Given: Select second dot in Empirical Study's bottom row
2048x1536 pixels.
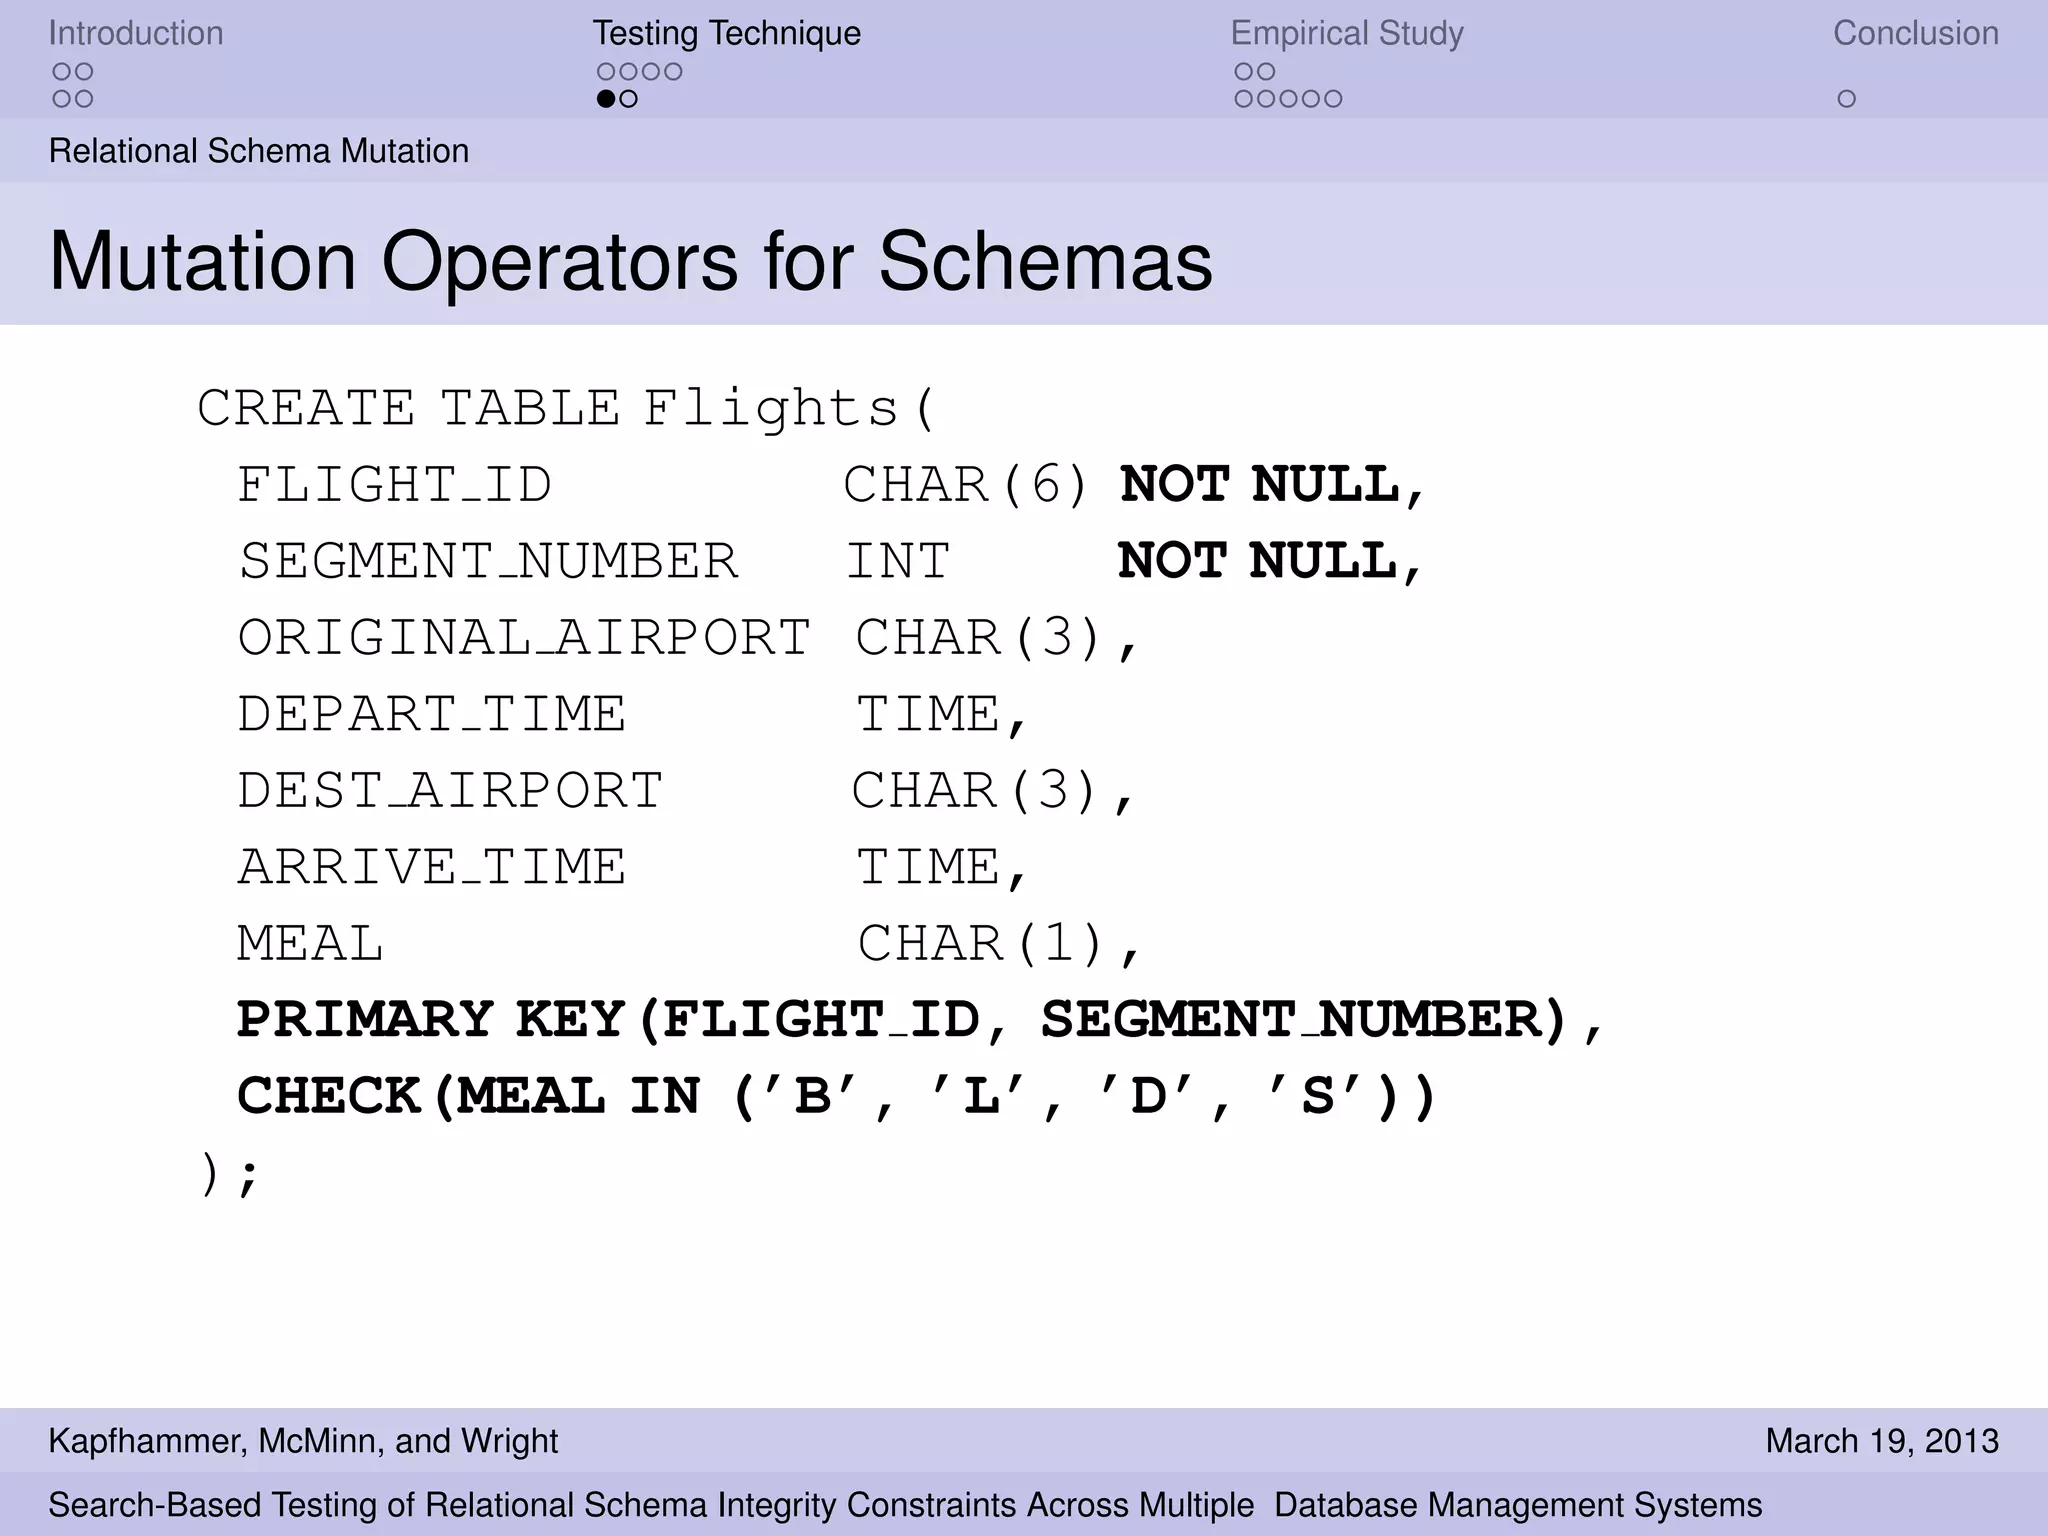Looking at the screenshot, I should tap(1266, 99).
